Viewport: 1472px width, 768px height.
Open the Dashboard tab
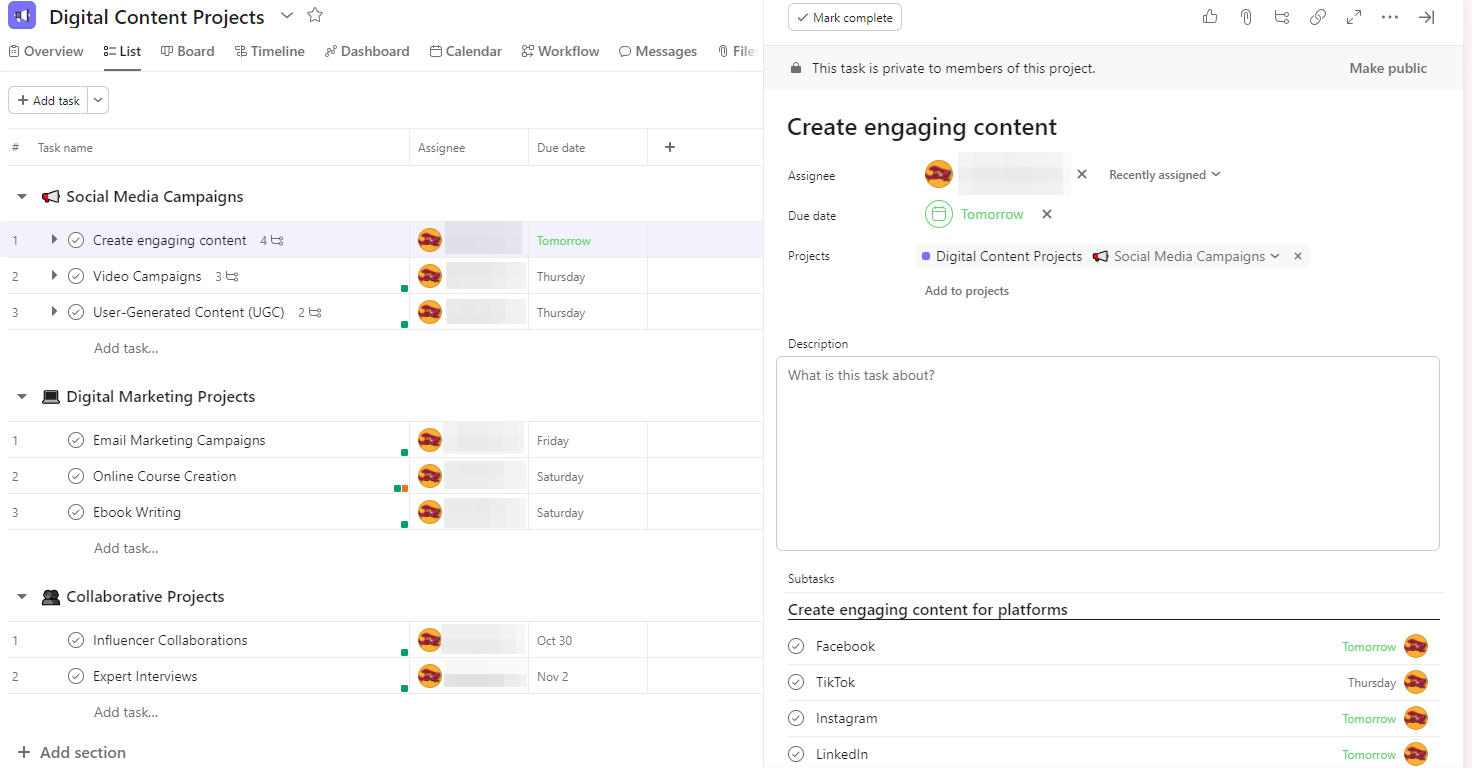tap(367, 51)
